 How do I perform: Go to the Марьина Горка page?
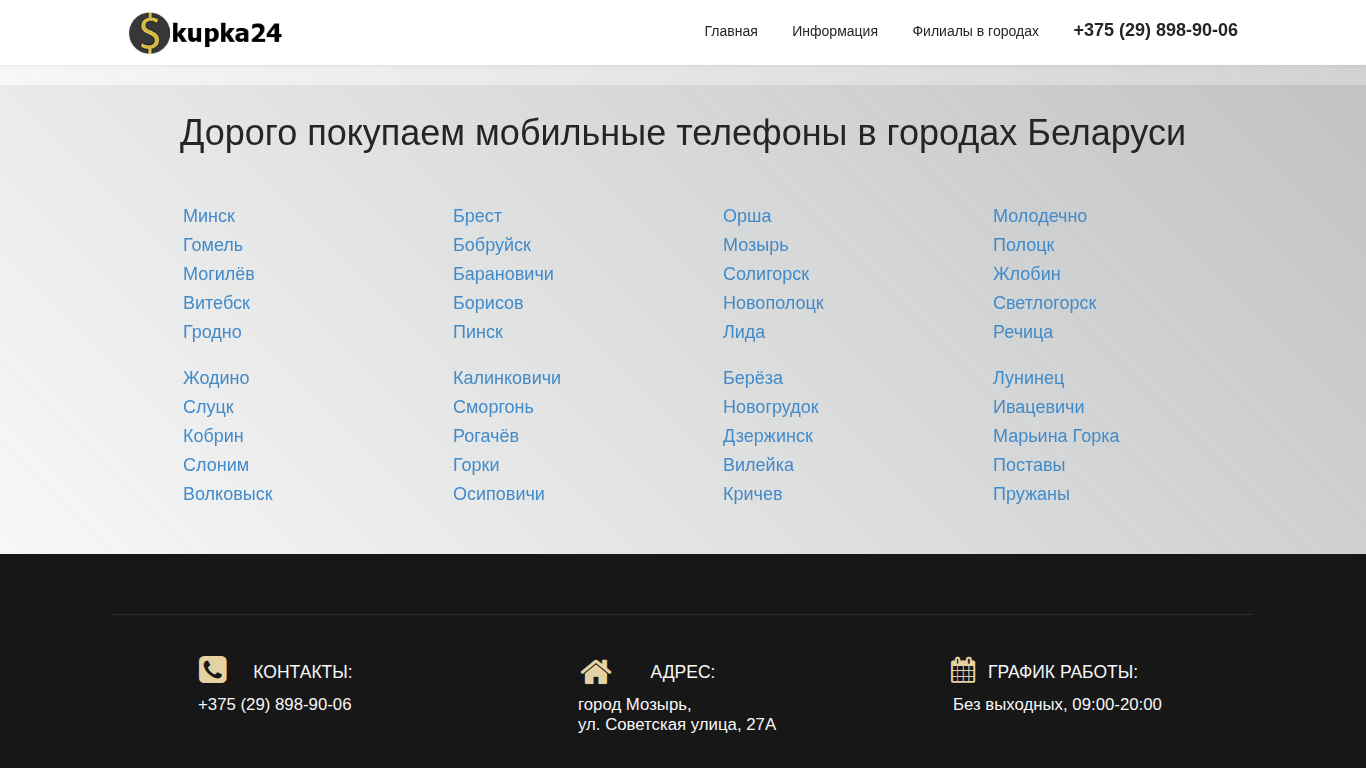click(1056, 436)
